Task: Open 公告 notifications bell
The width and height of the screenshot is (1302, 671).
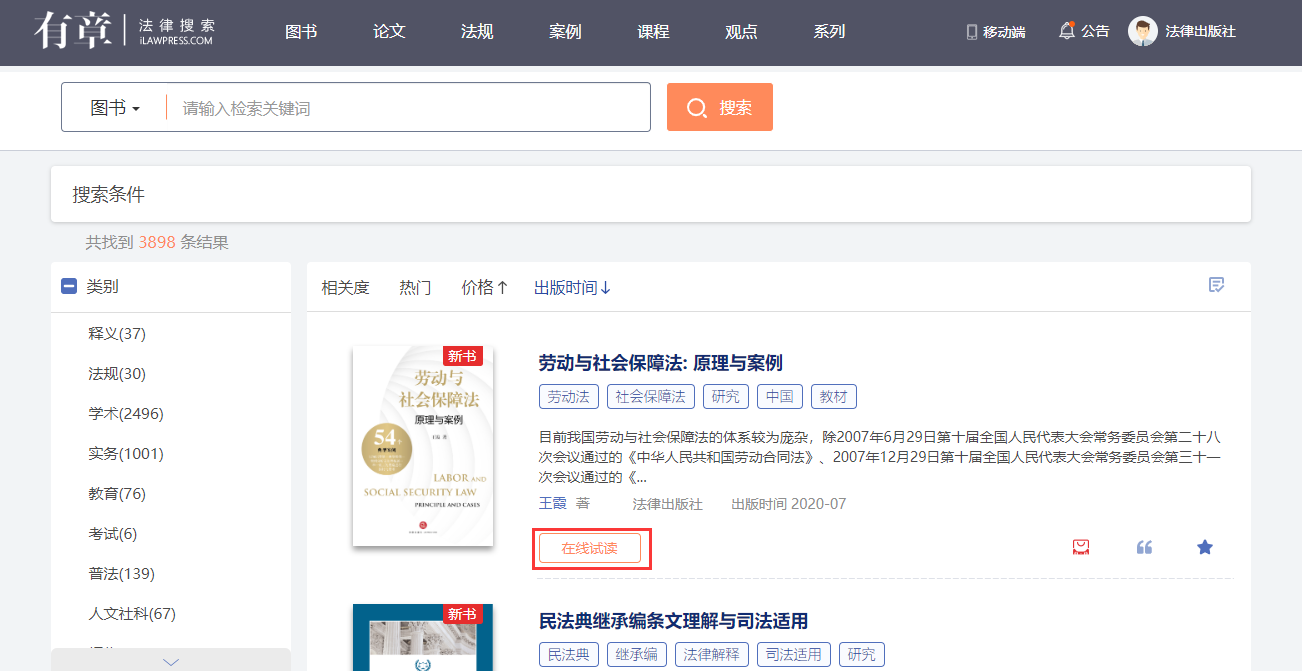Action: (1067, 31)
